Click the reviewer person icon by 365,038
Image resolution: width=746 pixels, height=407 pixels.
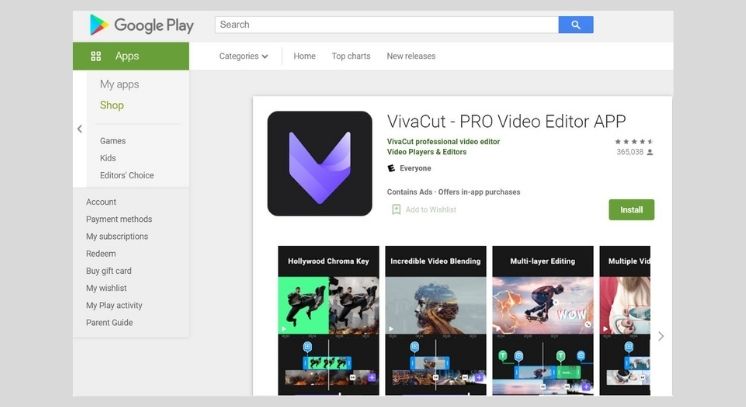coord(650,152)
